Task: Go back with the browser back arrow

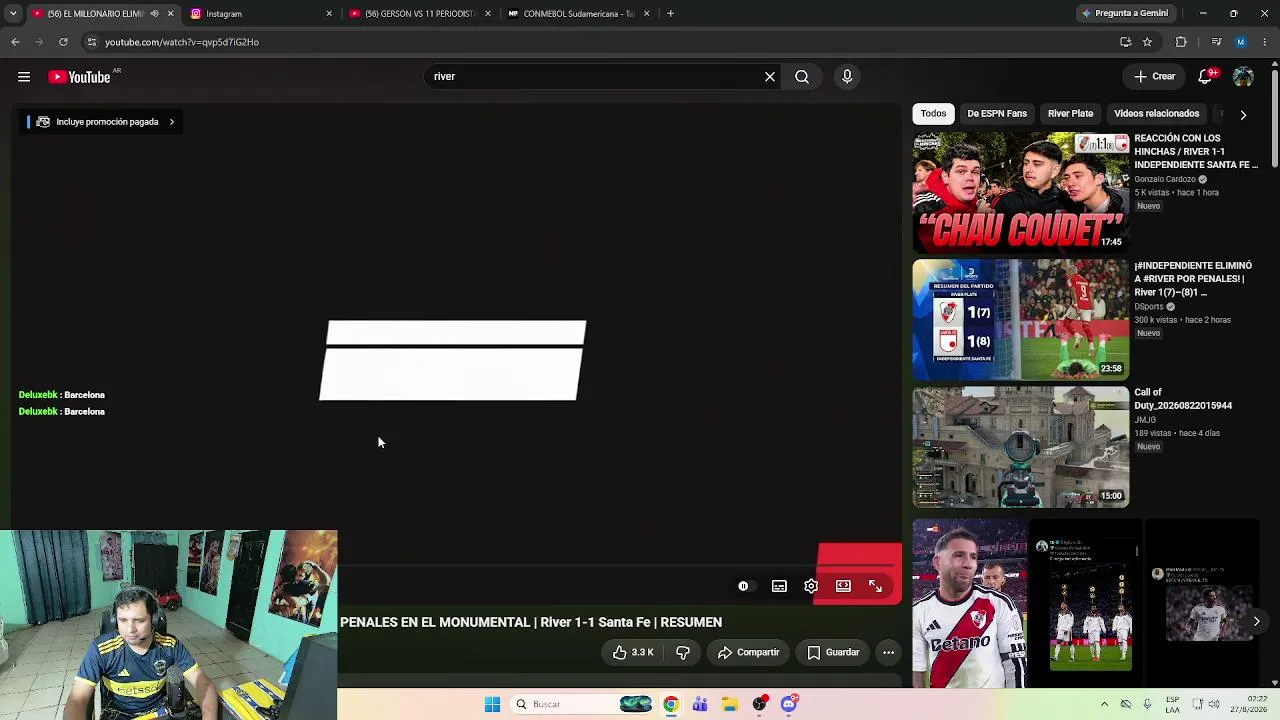Action: pos(15,42)
